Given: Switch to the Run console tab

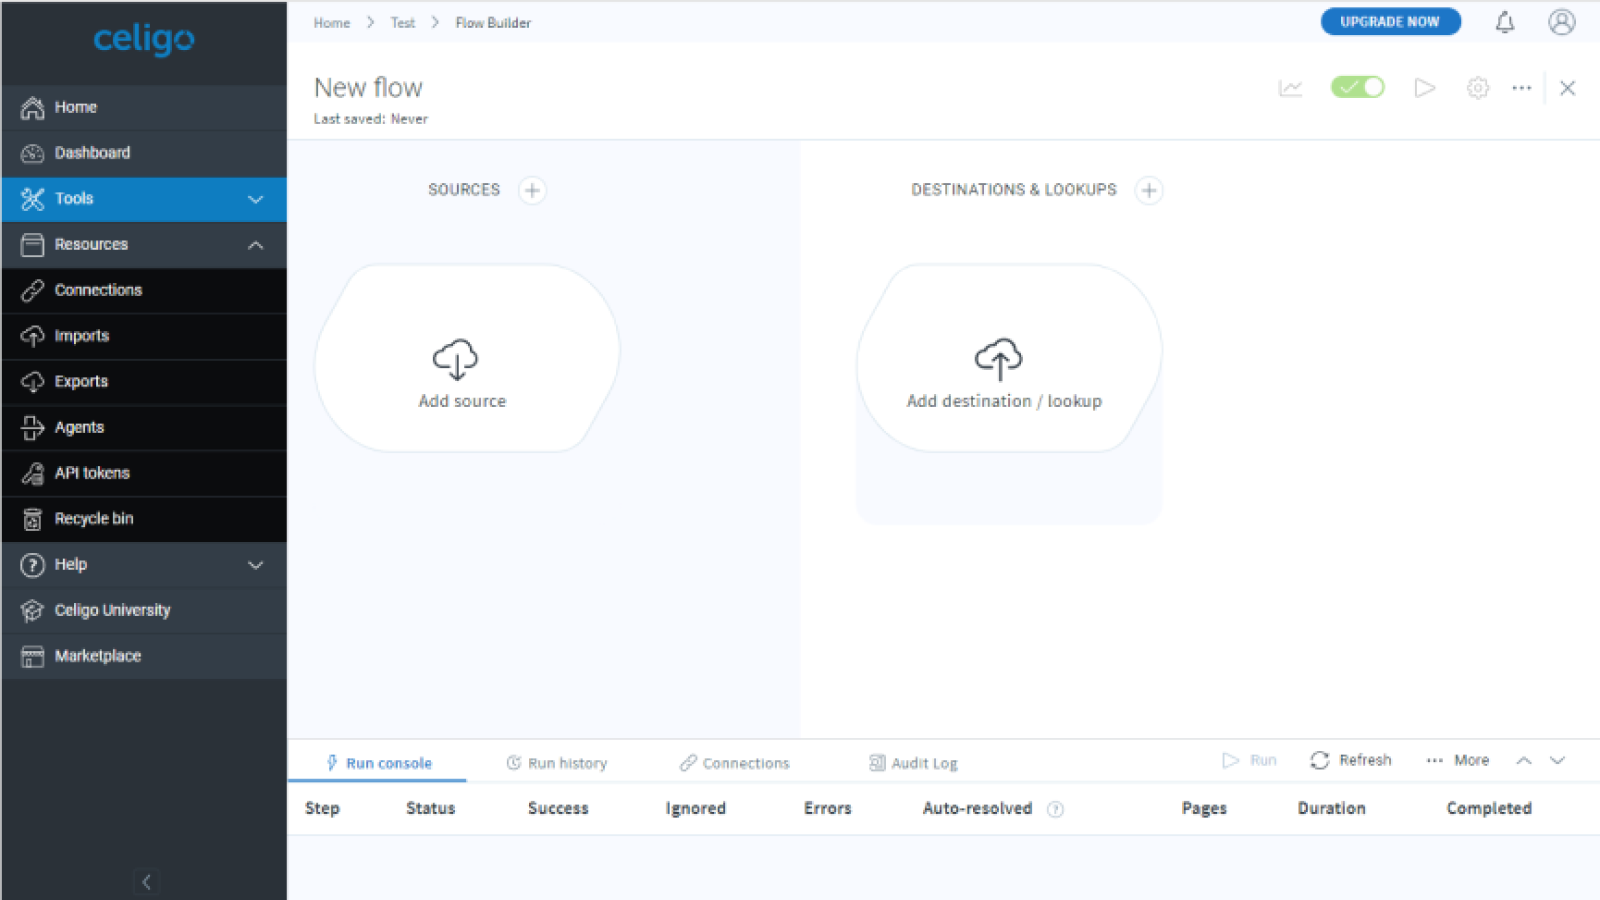Looking at the screenshot, I should tap(378, 763).
